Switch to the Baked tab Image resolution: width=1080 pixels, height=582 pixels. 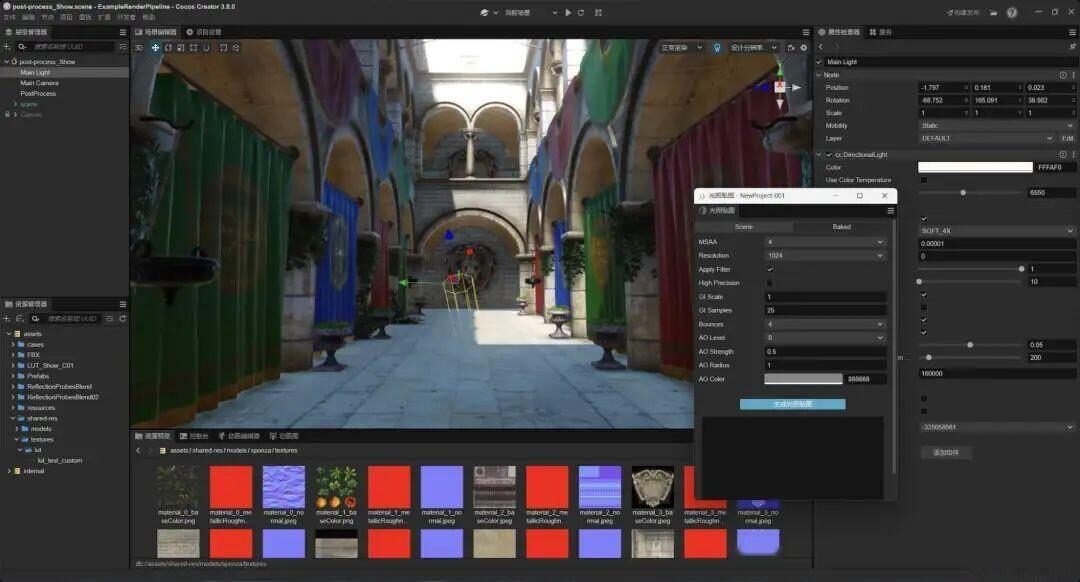pyautogui.click(x=841, y=227)
